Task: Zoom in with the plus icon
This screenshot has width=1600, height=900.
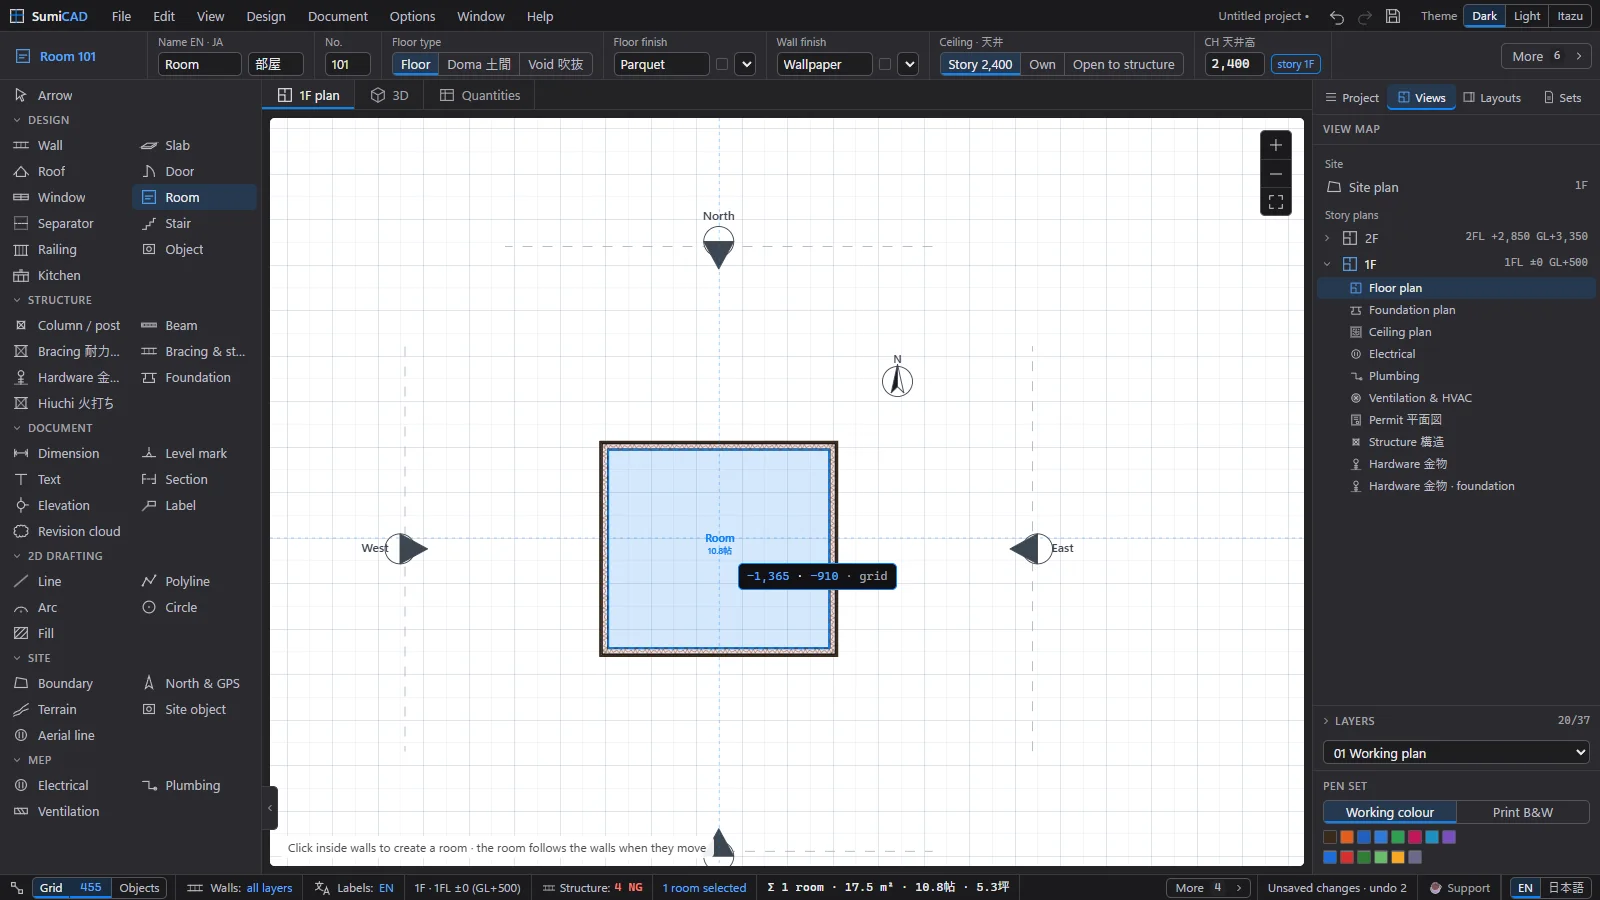Action: click(1276, 145)
